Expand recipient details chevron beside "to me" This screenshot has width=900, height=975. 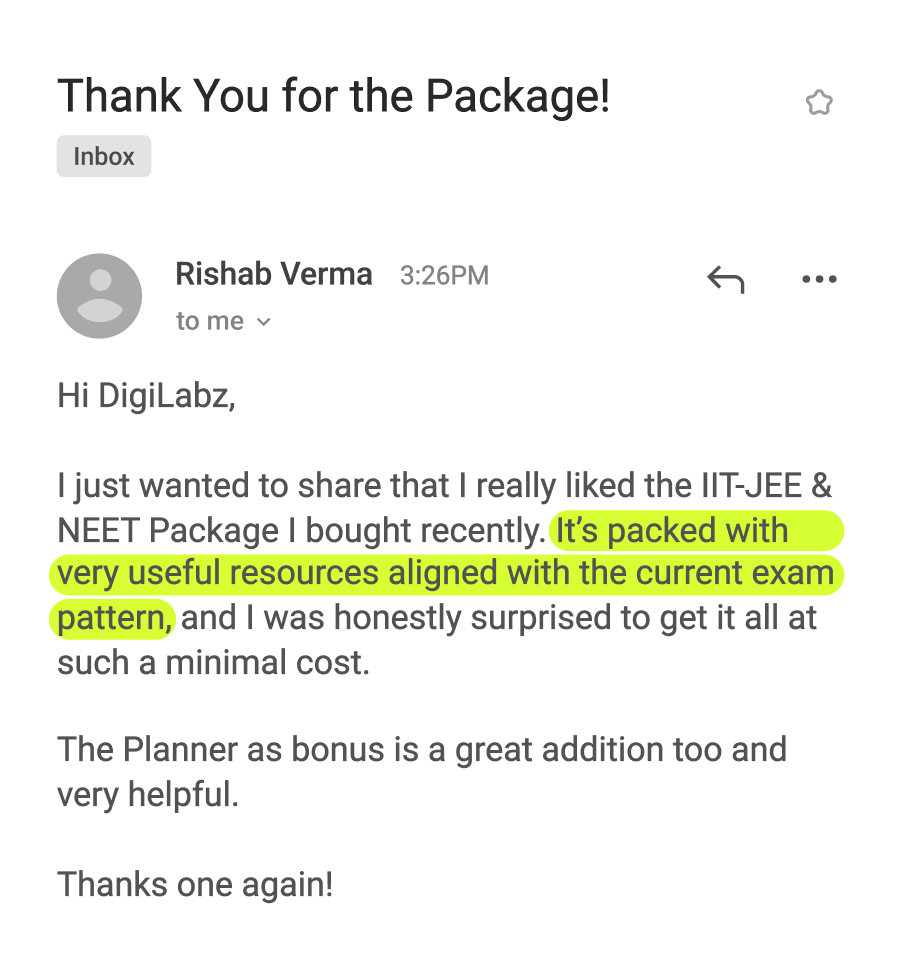(264, 322)
